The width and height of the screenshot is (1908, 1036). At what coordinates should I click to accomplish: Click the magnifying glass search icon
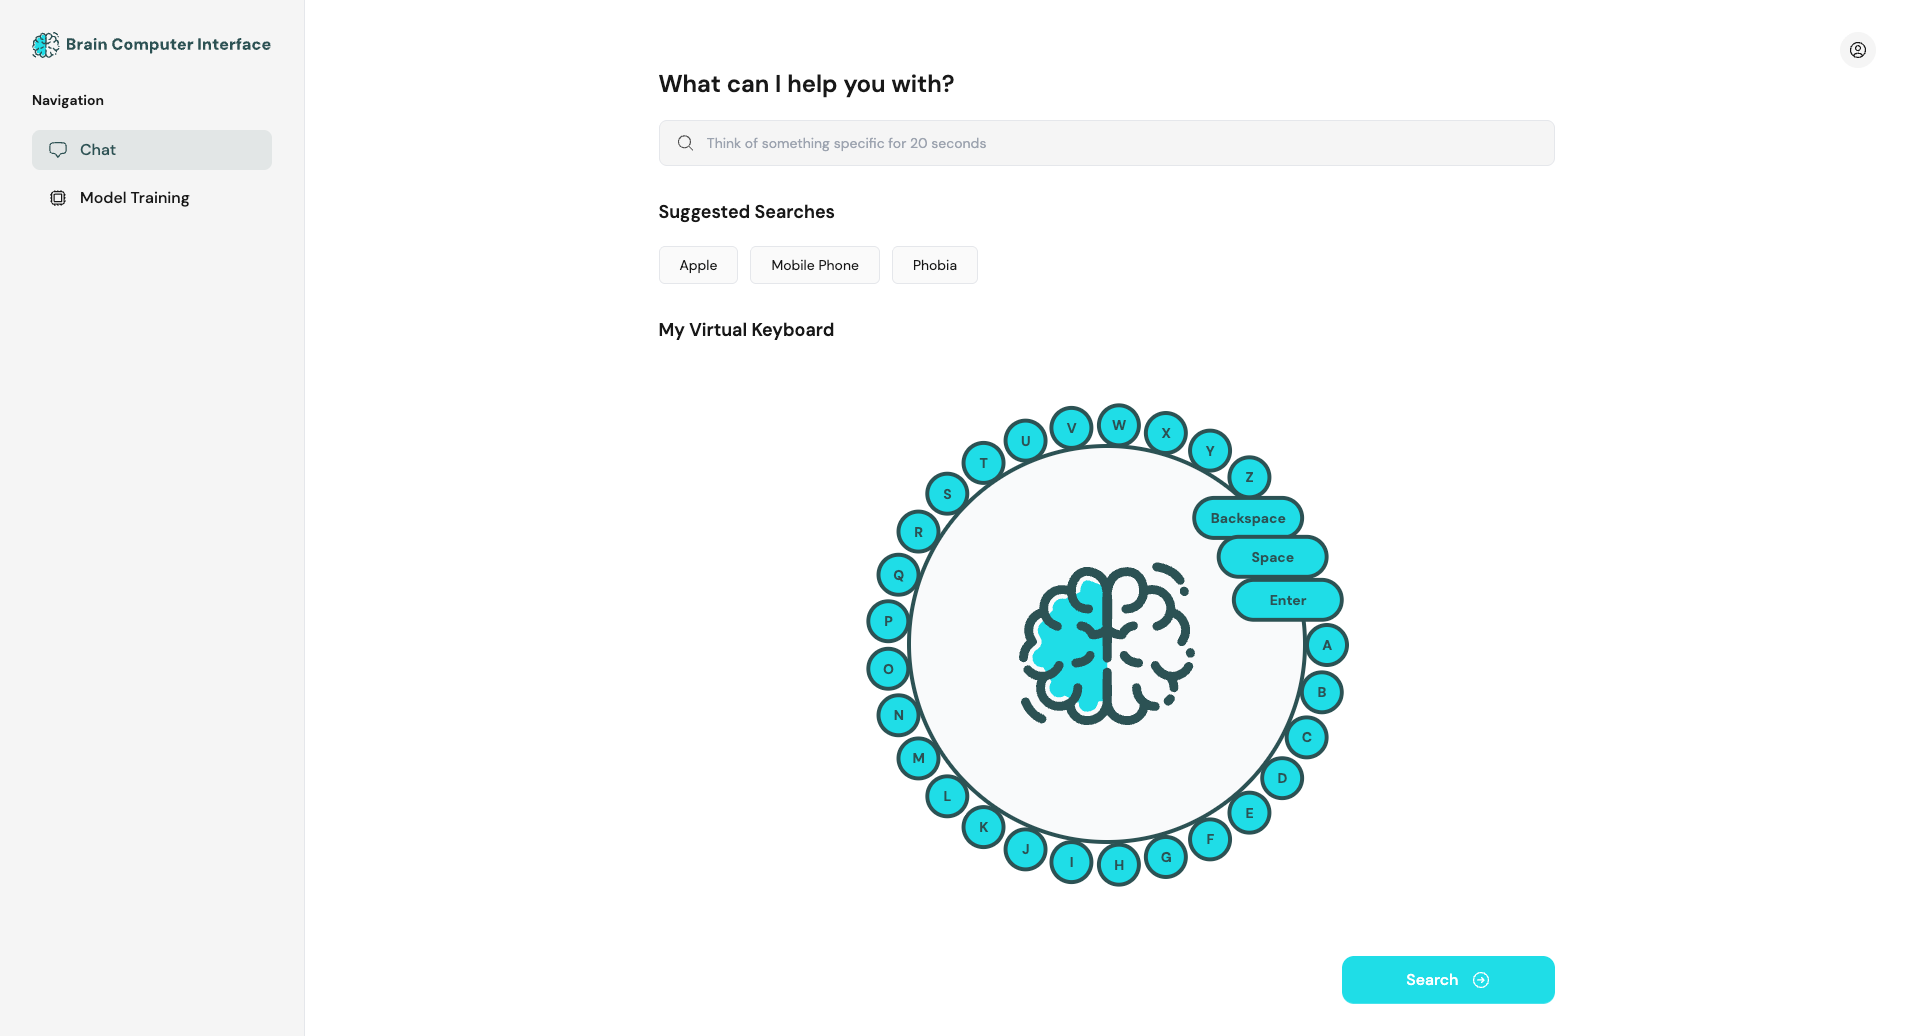click(685, 142)
